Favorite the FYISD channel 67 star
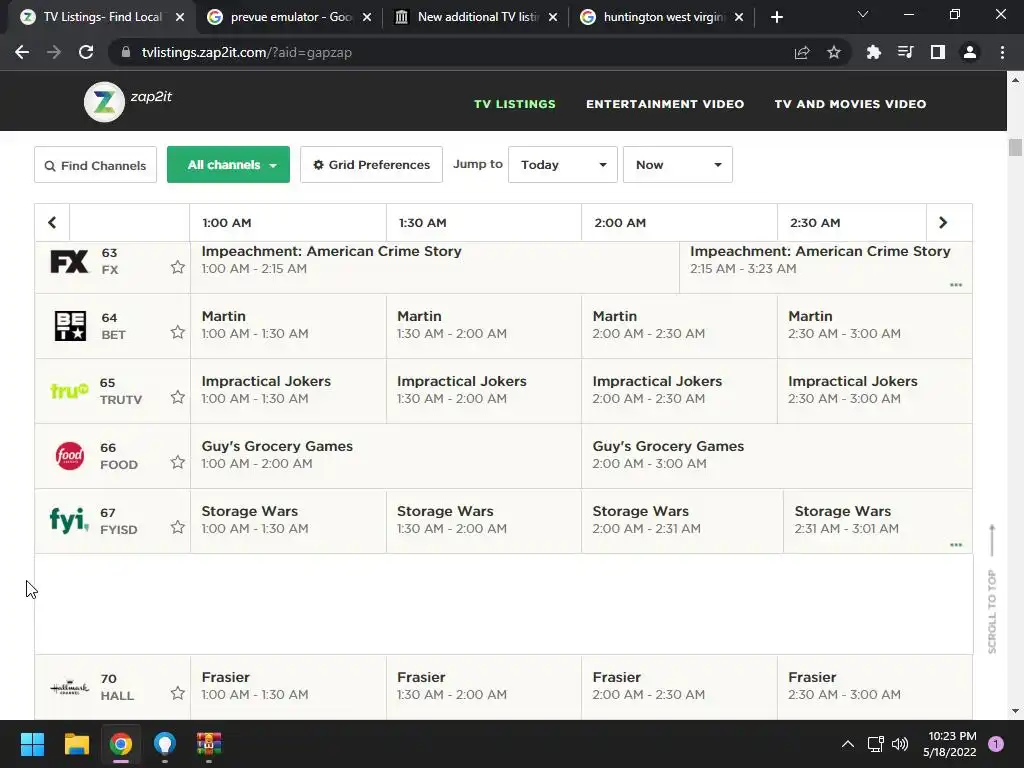This screenshot has width=1024, height=768. pos(178,527)
